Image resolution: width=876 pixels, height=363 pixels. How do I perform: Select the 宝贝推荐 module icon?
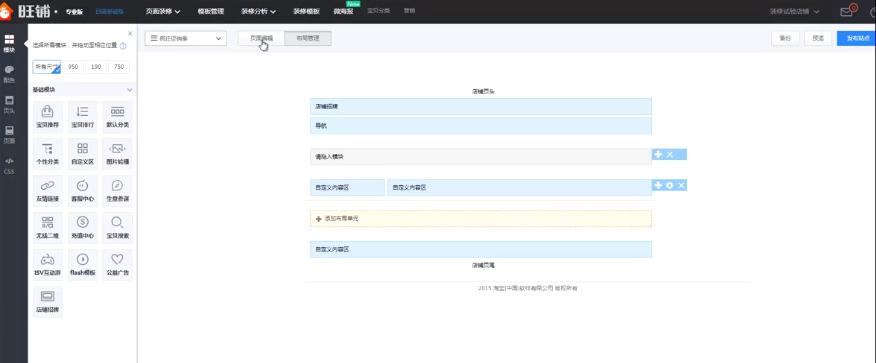tap(48, 116)
